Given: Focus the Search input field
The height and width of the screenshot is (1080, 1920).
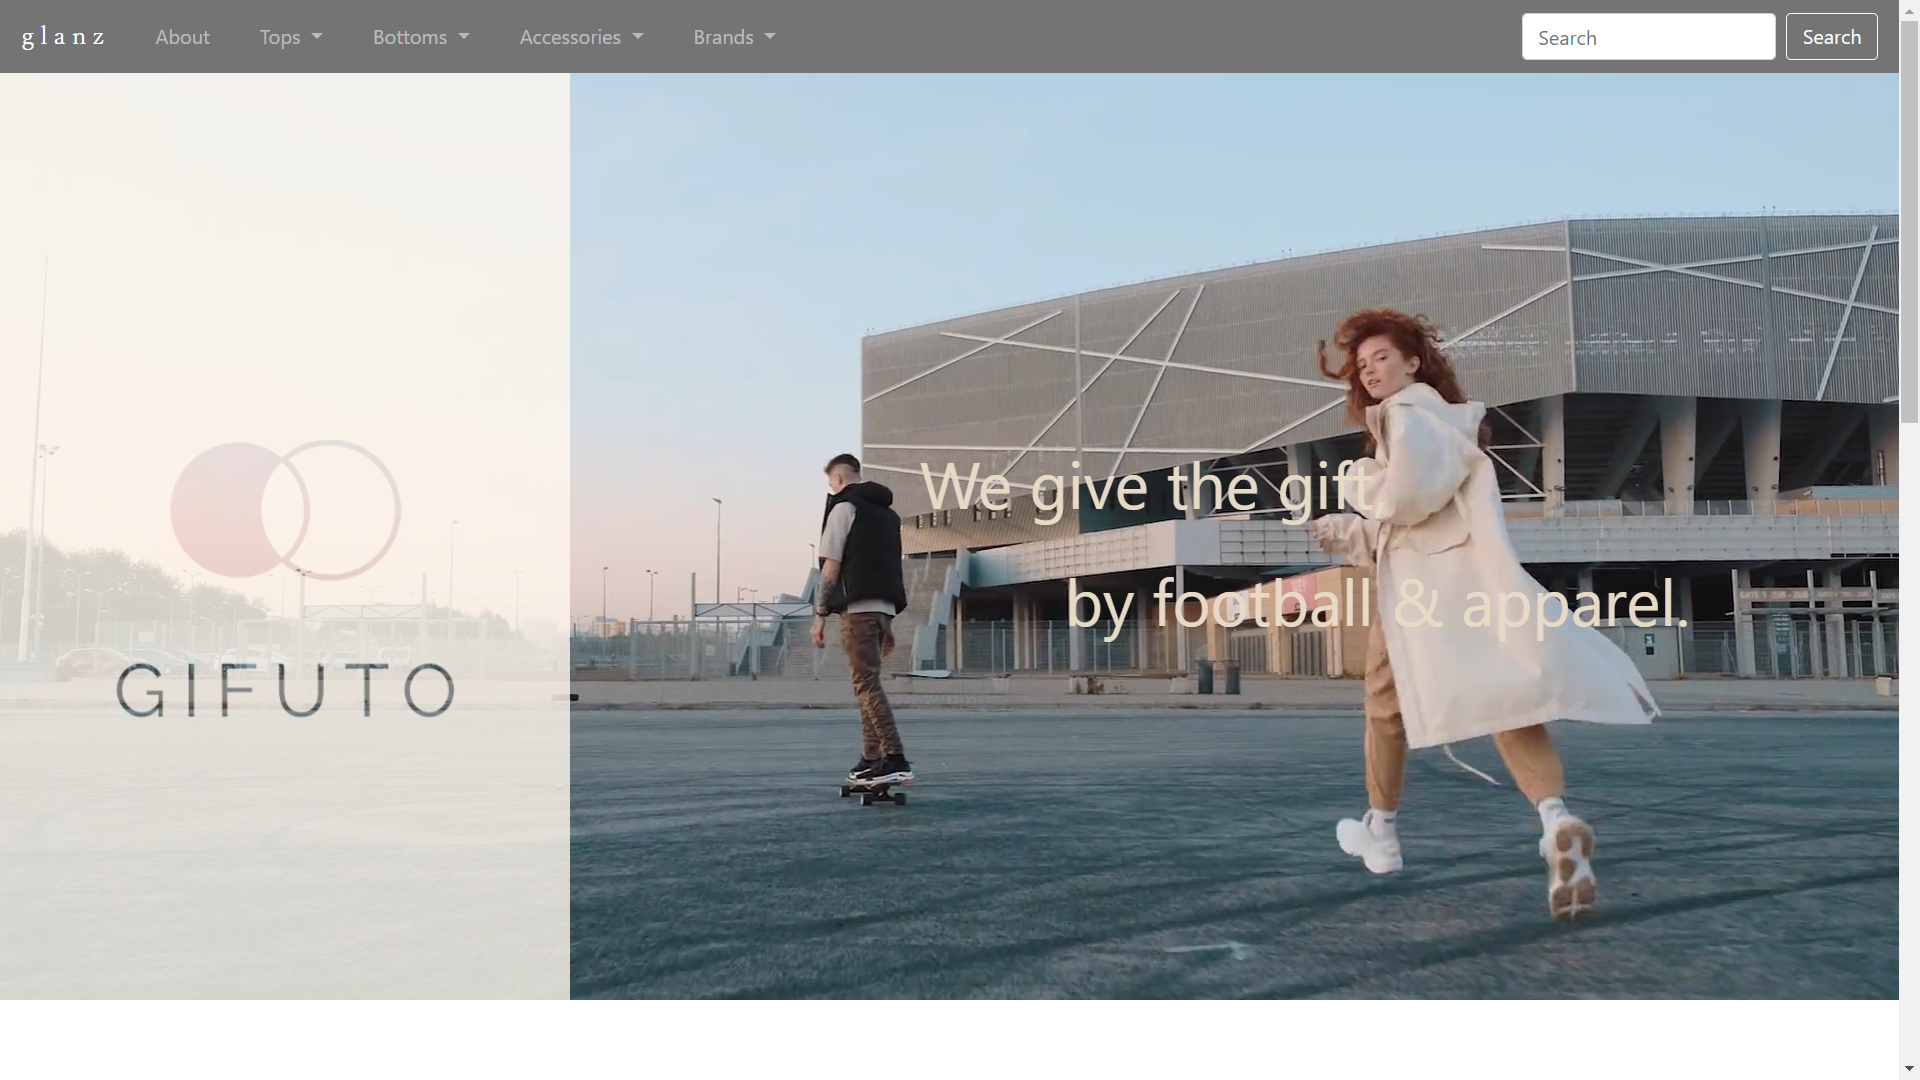Looking at the screenshot, I should (1647, 37).
